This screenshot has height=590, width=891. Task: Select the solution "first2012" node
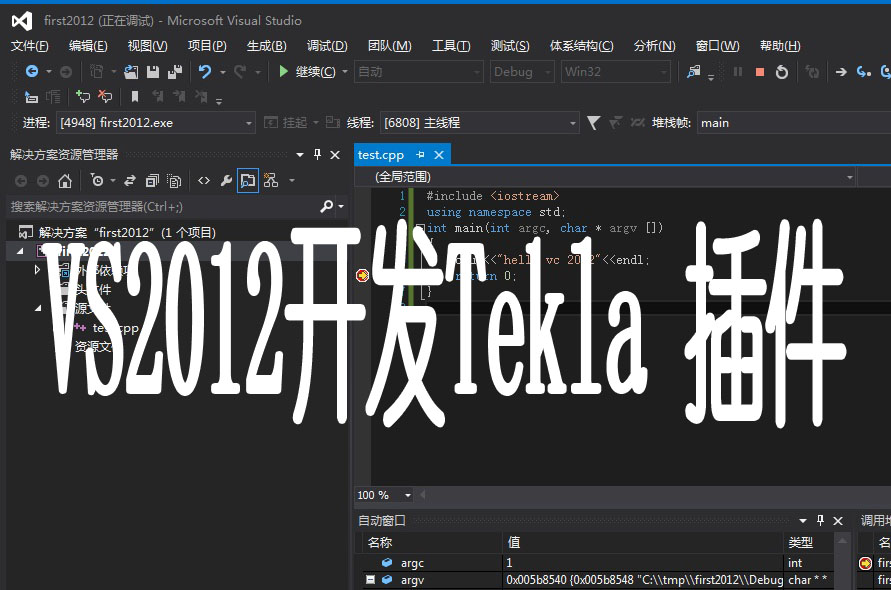tap(127, 232)
